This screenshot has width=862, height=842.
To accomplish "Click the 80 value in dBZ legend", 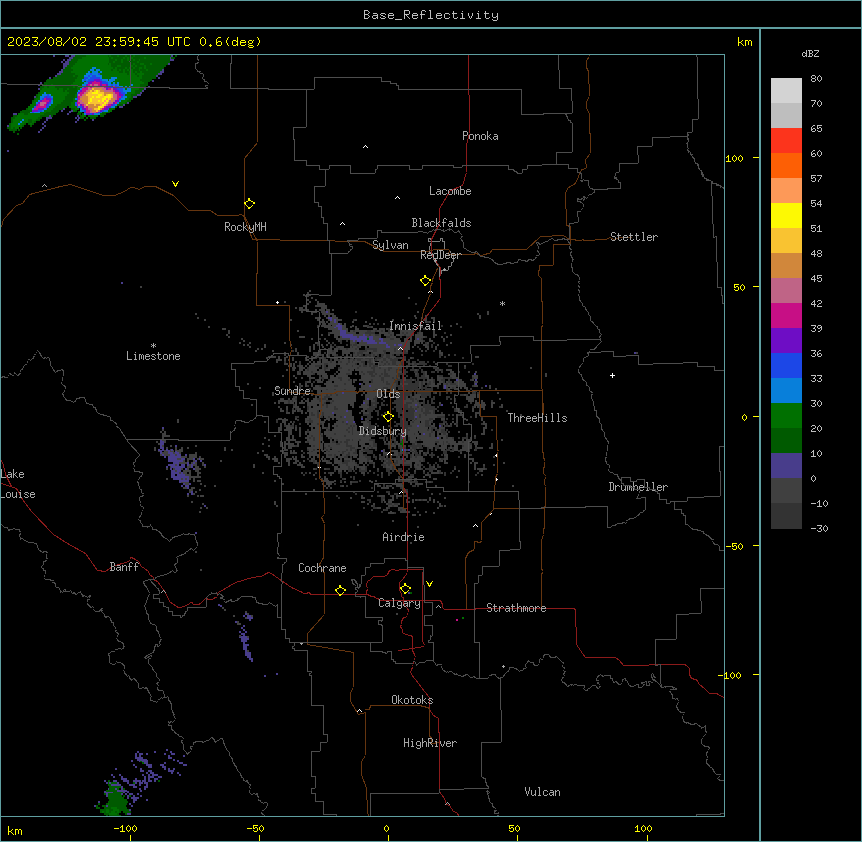I will coord(816,79).
